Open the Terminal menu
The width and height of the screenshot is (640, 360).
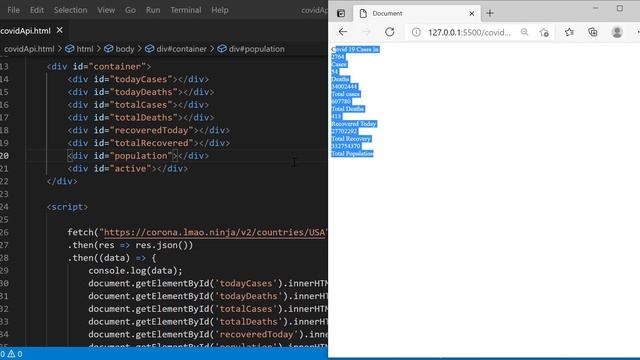click(186, 10)
